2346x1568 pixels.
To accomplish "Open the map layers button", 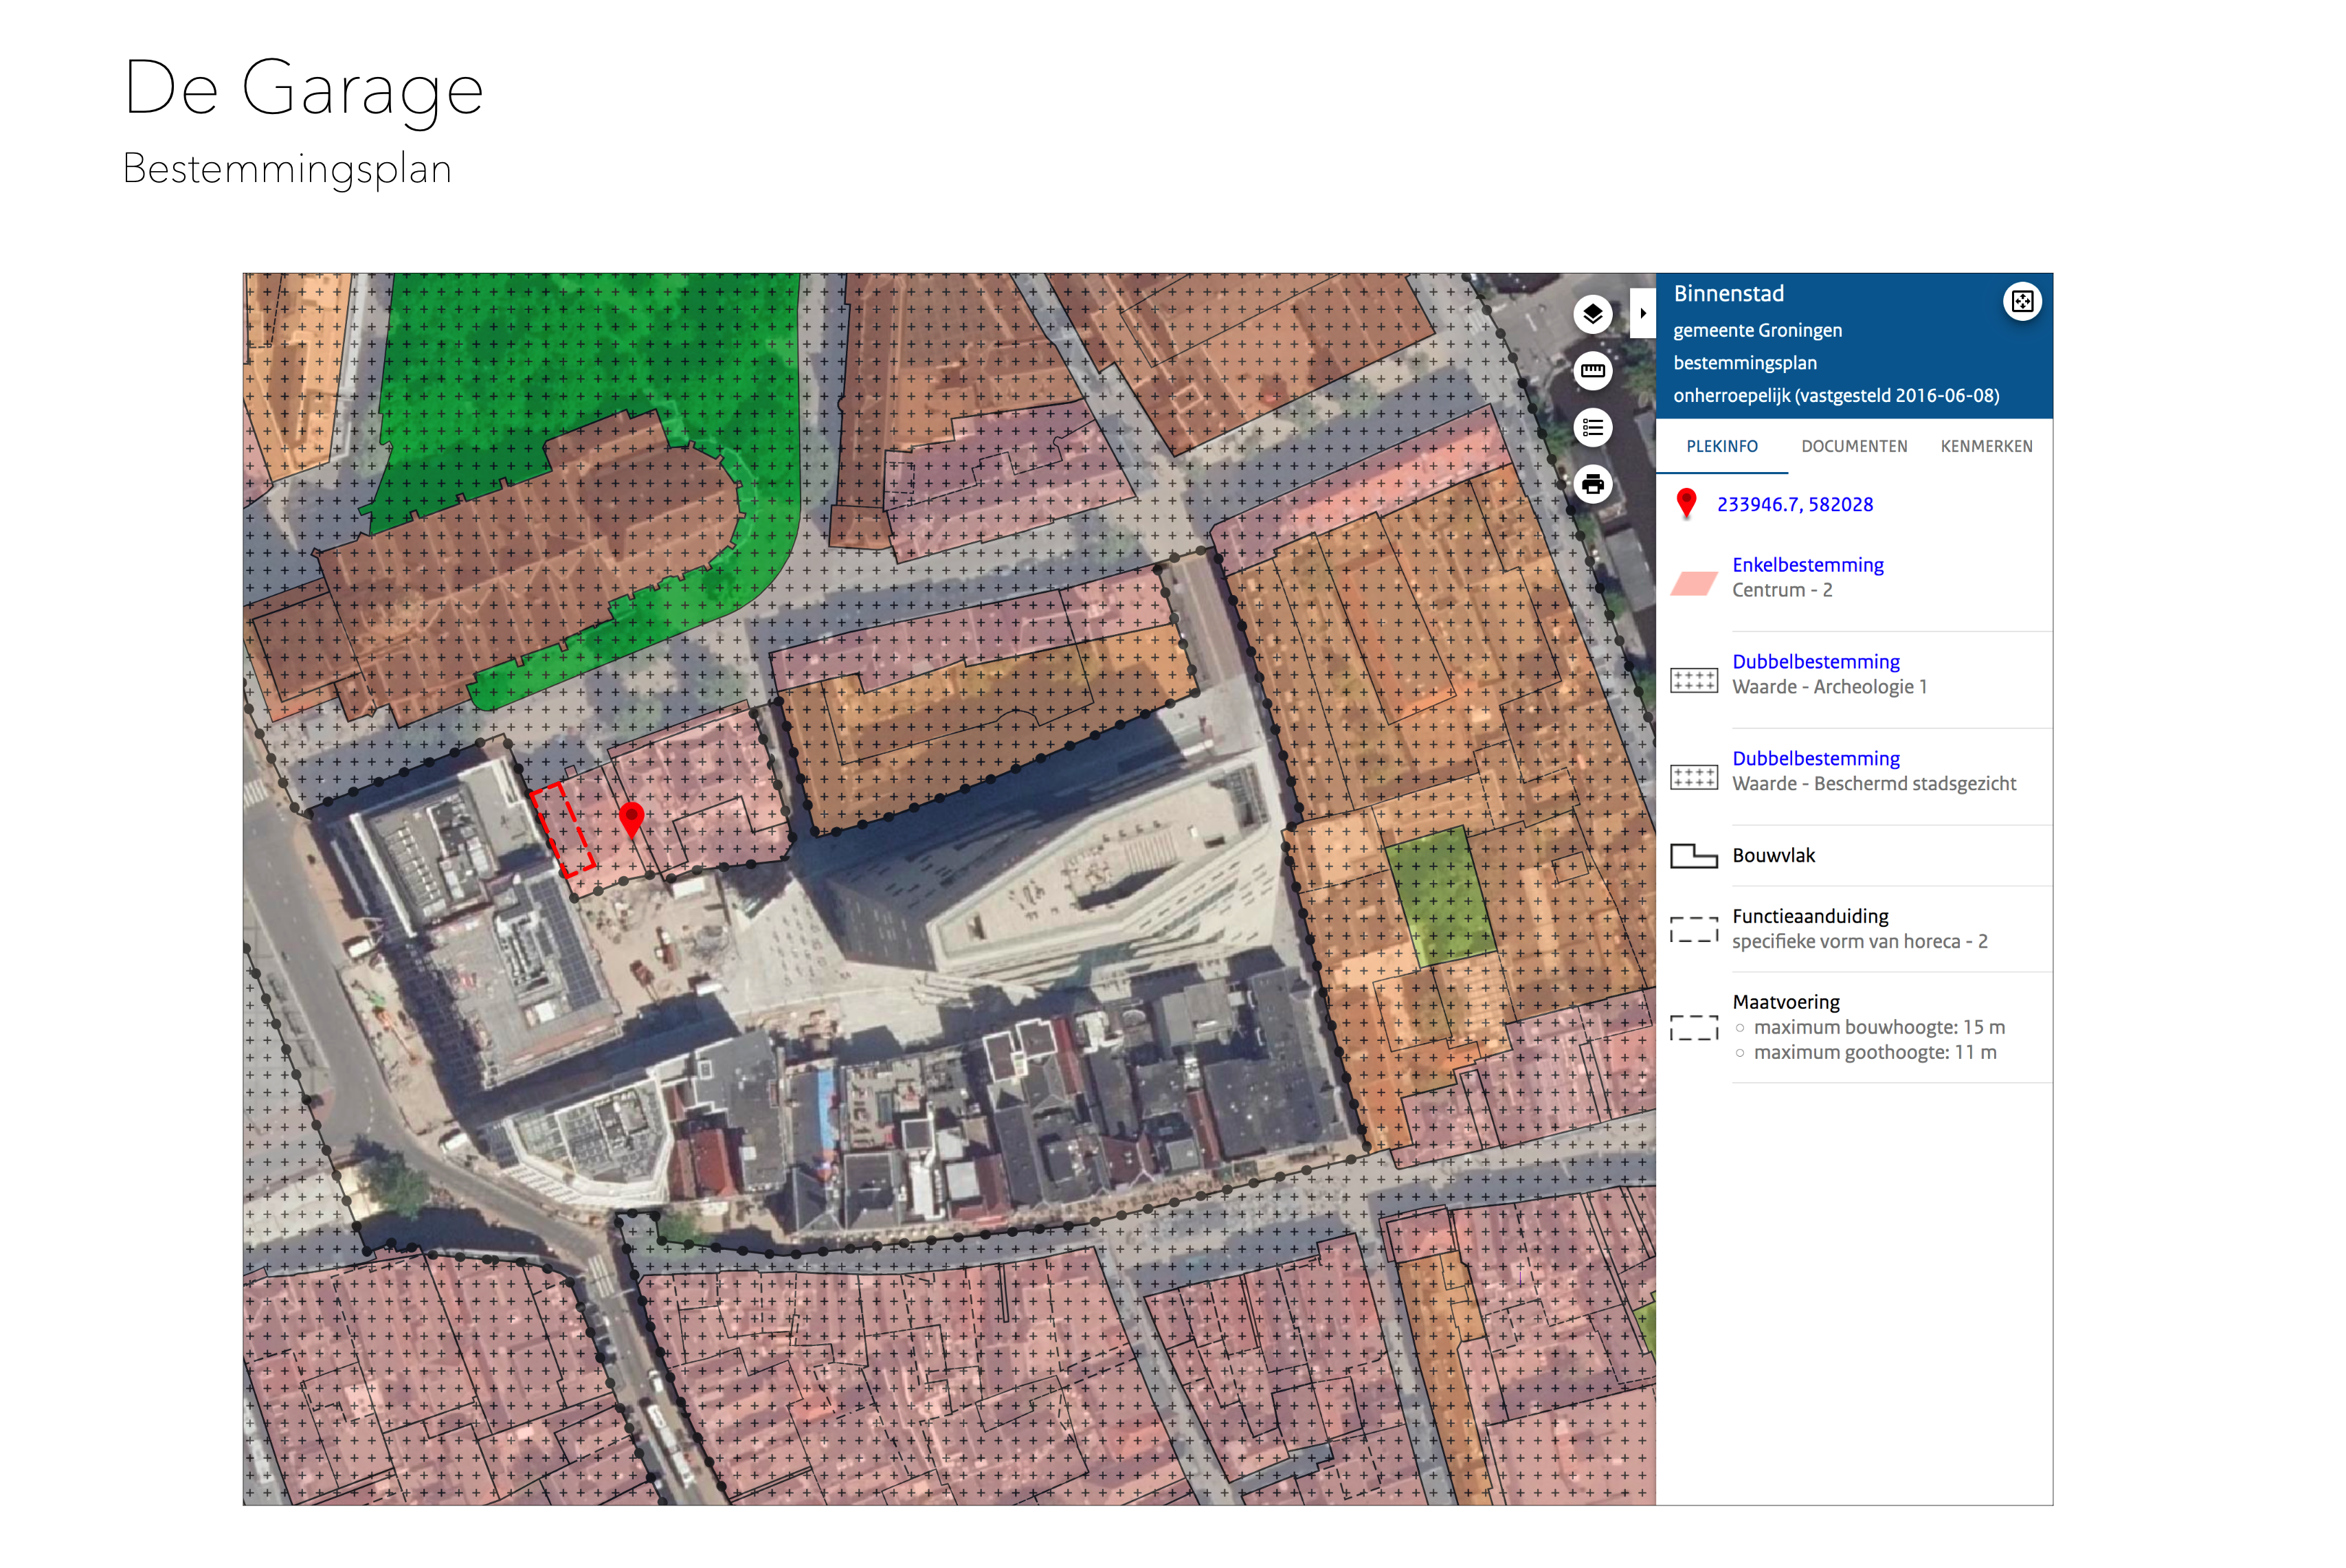I will tap(1592, 314).
